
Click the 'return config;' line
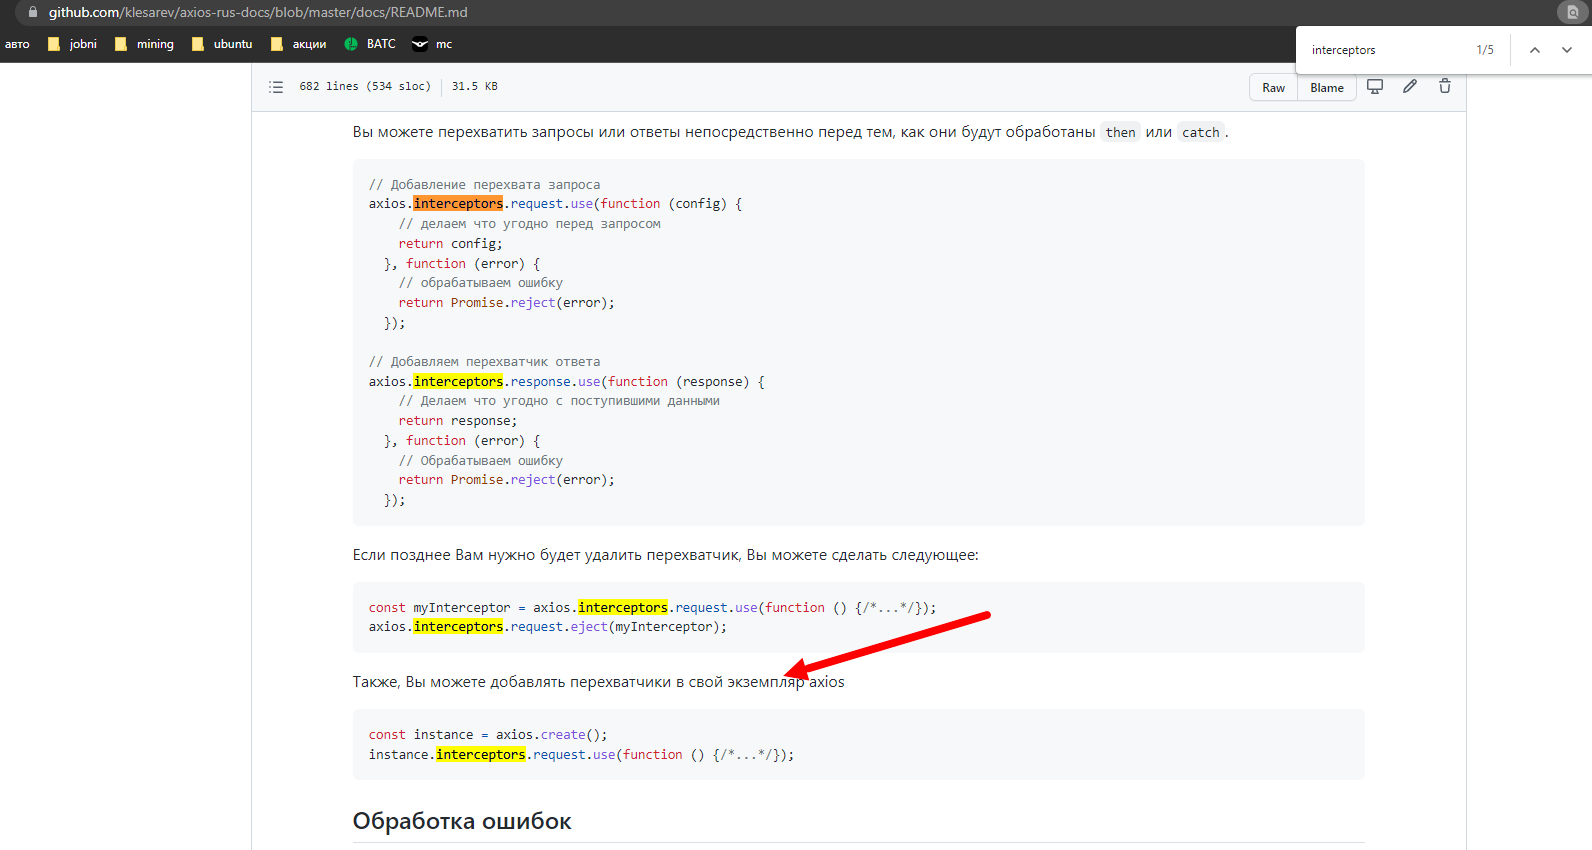click(x=450, y=244)
